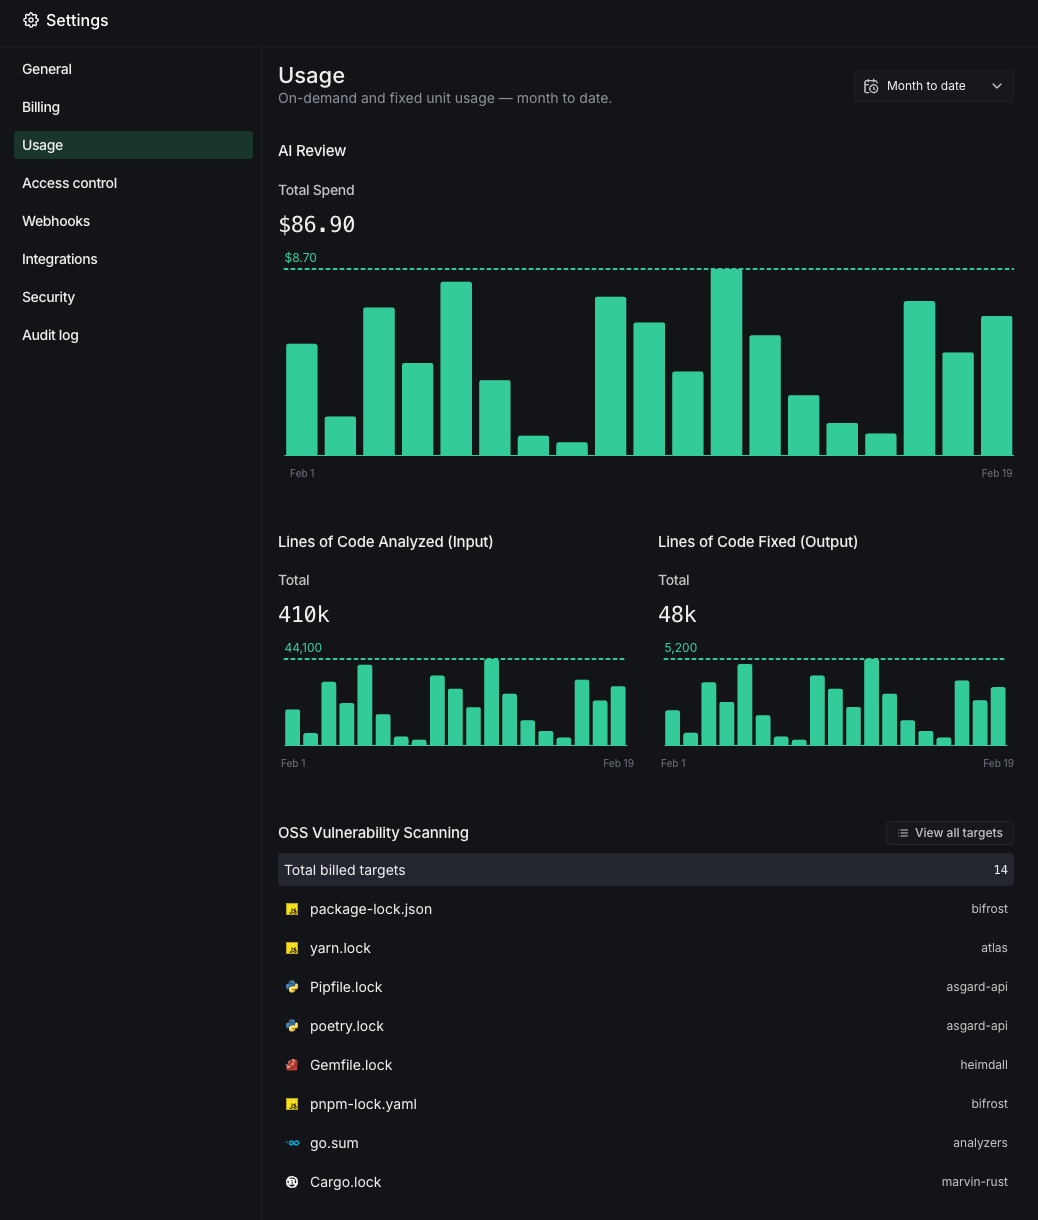Open Integrations from the sidebar
The height and width of the screenshot is (1220, 1038).
pos(60,259)
